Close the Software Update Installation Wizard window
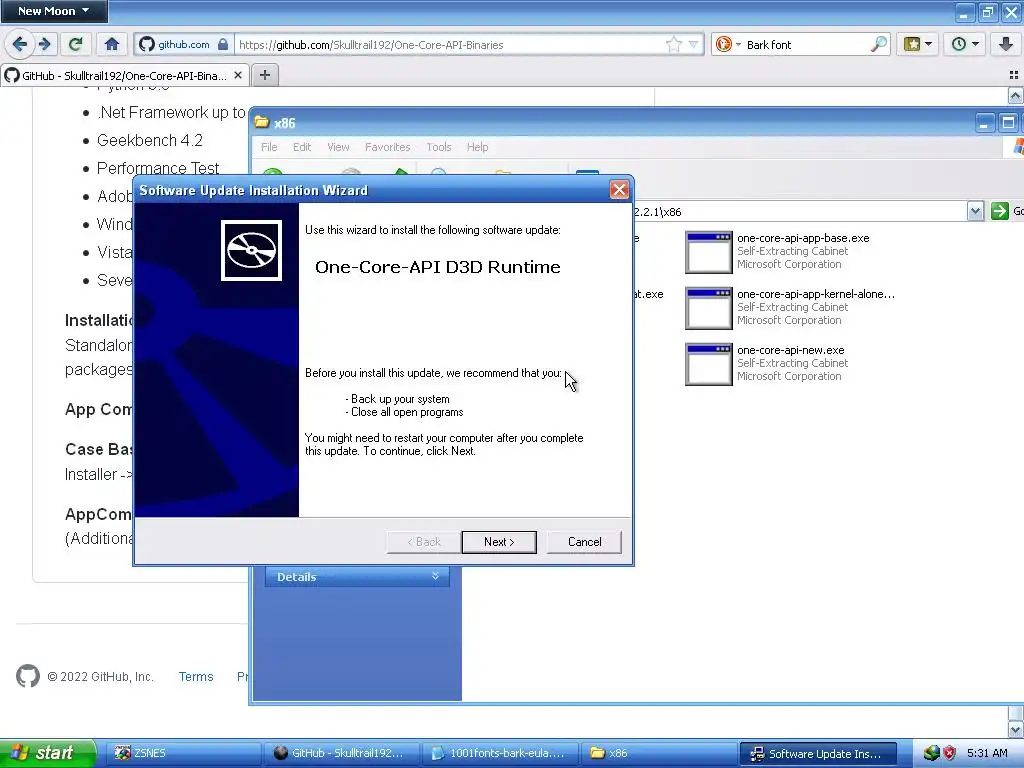Viewport: 1024px width, 768px height. point(619,190)
